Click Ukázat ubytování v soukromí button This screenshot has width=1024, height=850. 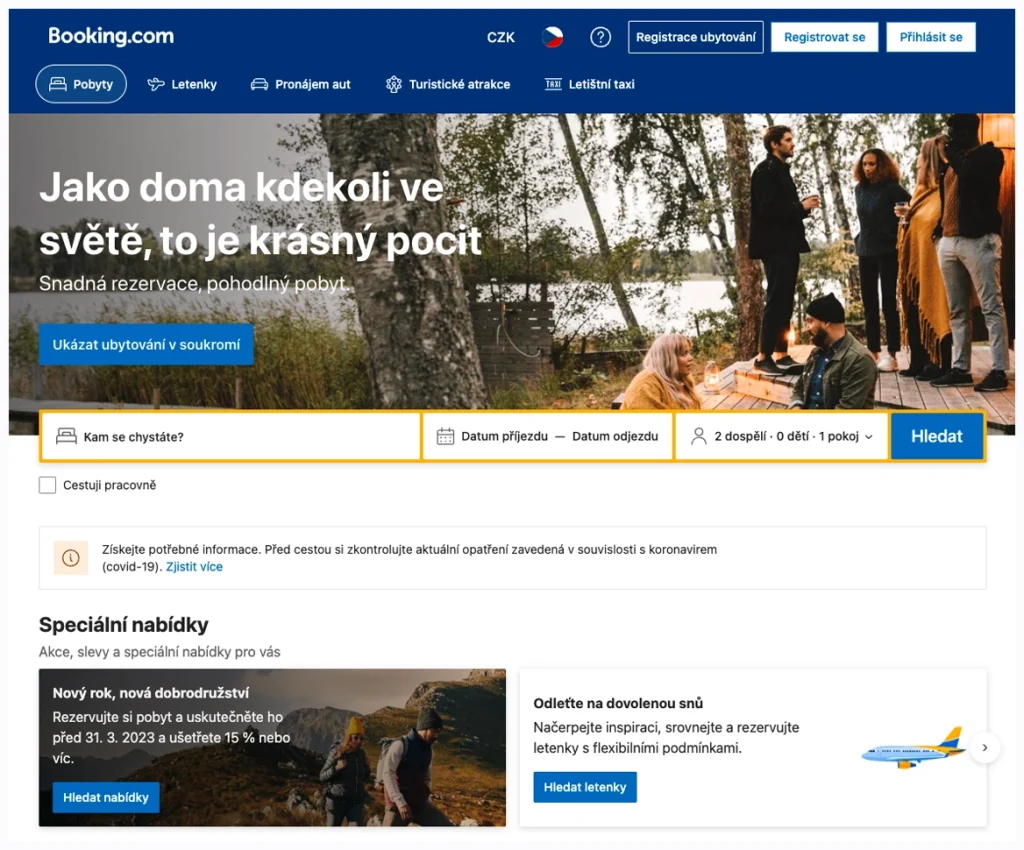click(x=146, y=345)
